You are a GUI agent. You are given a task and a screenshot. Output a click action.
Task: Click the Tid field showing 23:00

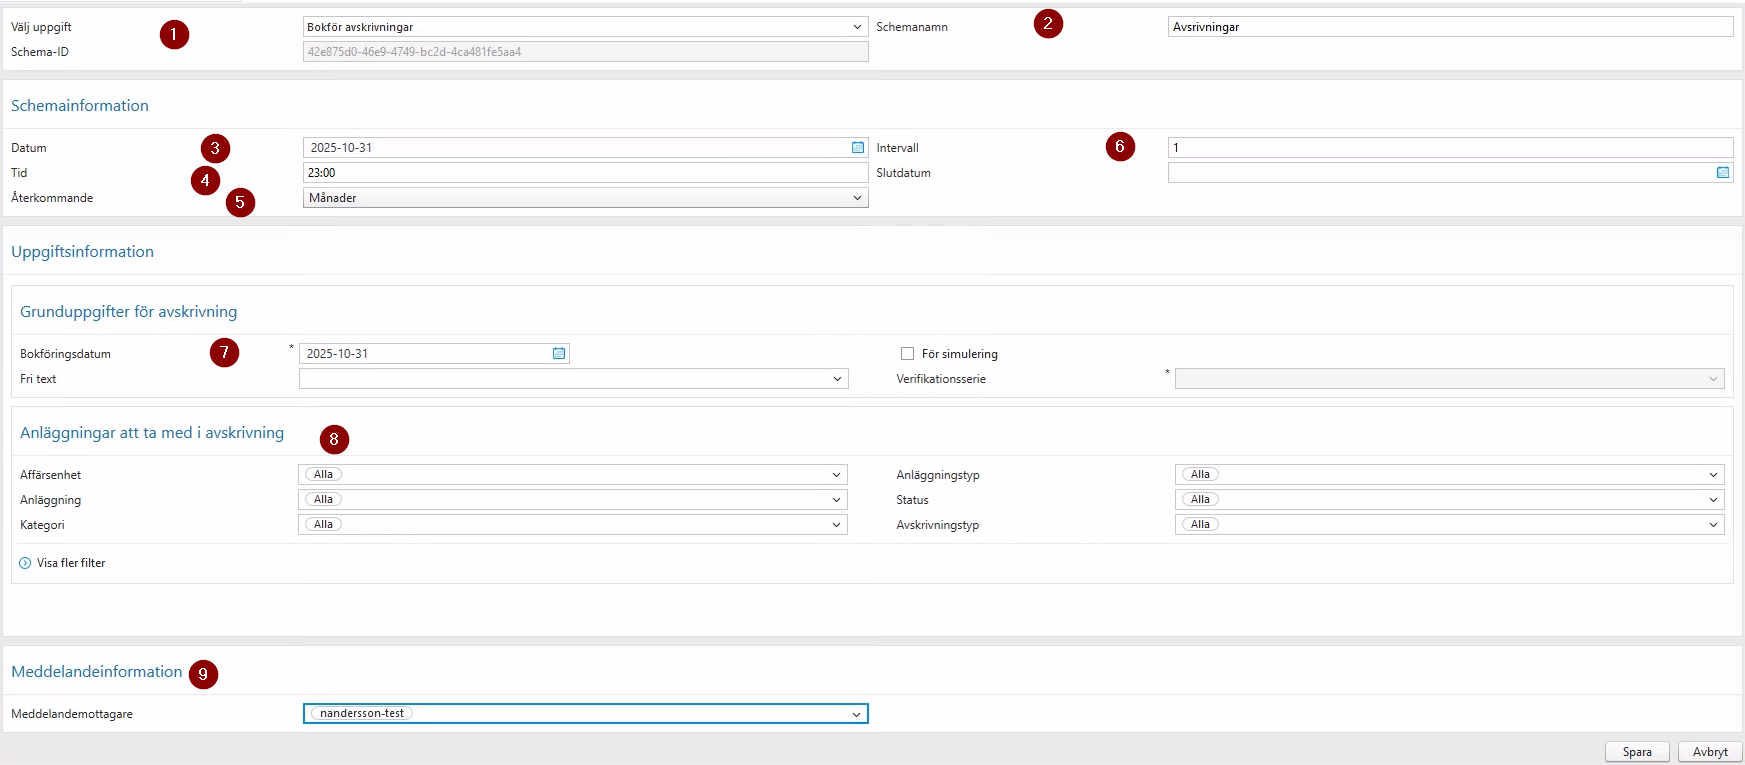(x=585, y=173)
